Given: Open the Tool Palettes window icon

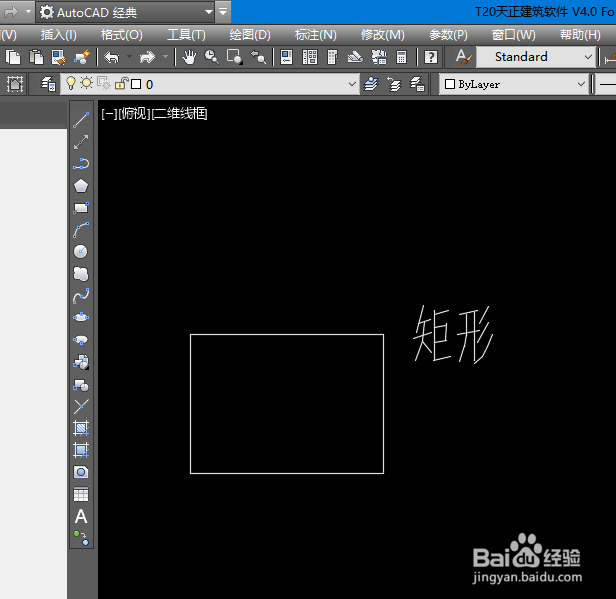Looking at the screenshot, I should (332, 57).
